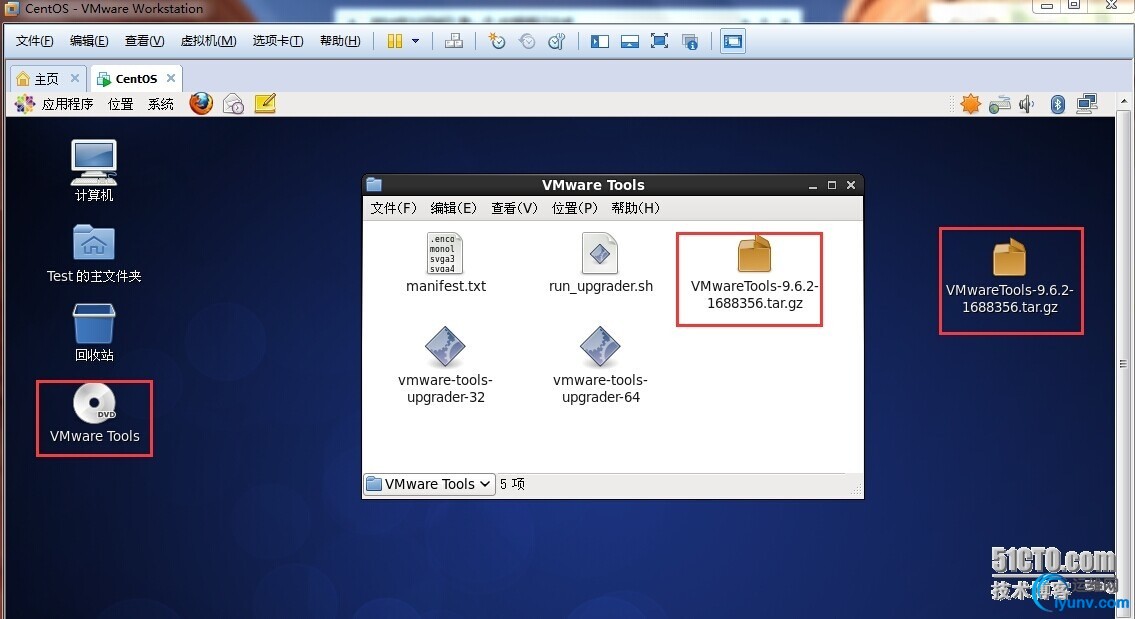Select the VMware Tools DVD desktop icon
The height and width of the screenshot is (619, 1135).
[95, 413]
